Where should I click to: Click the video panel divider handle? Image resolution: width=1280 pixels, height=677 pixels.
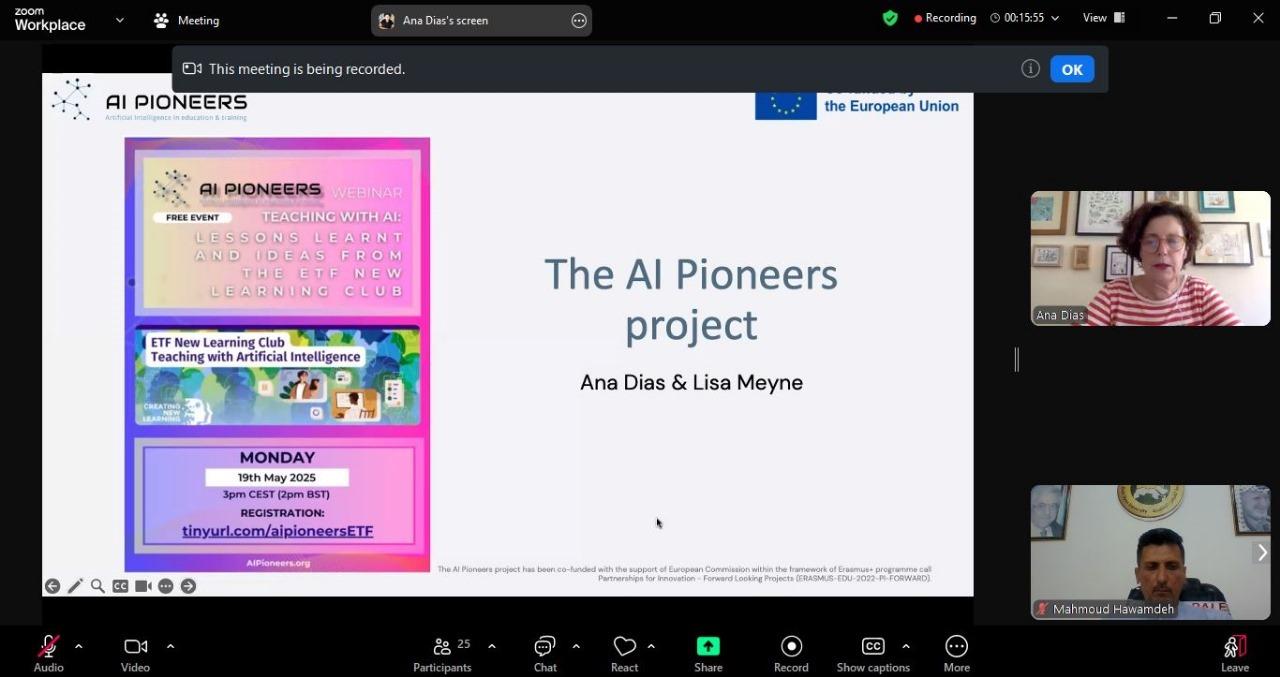[1017, 359]
